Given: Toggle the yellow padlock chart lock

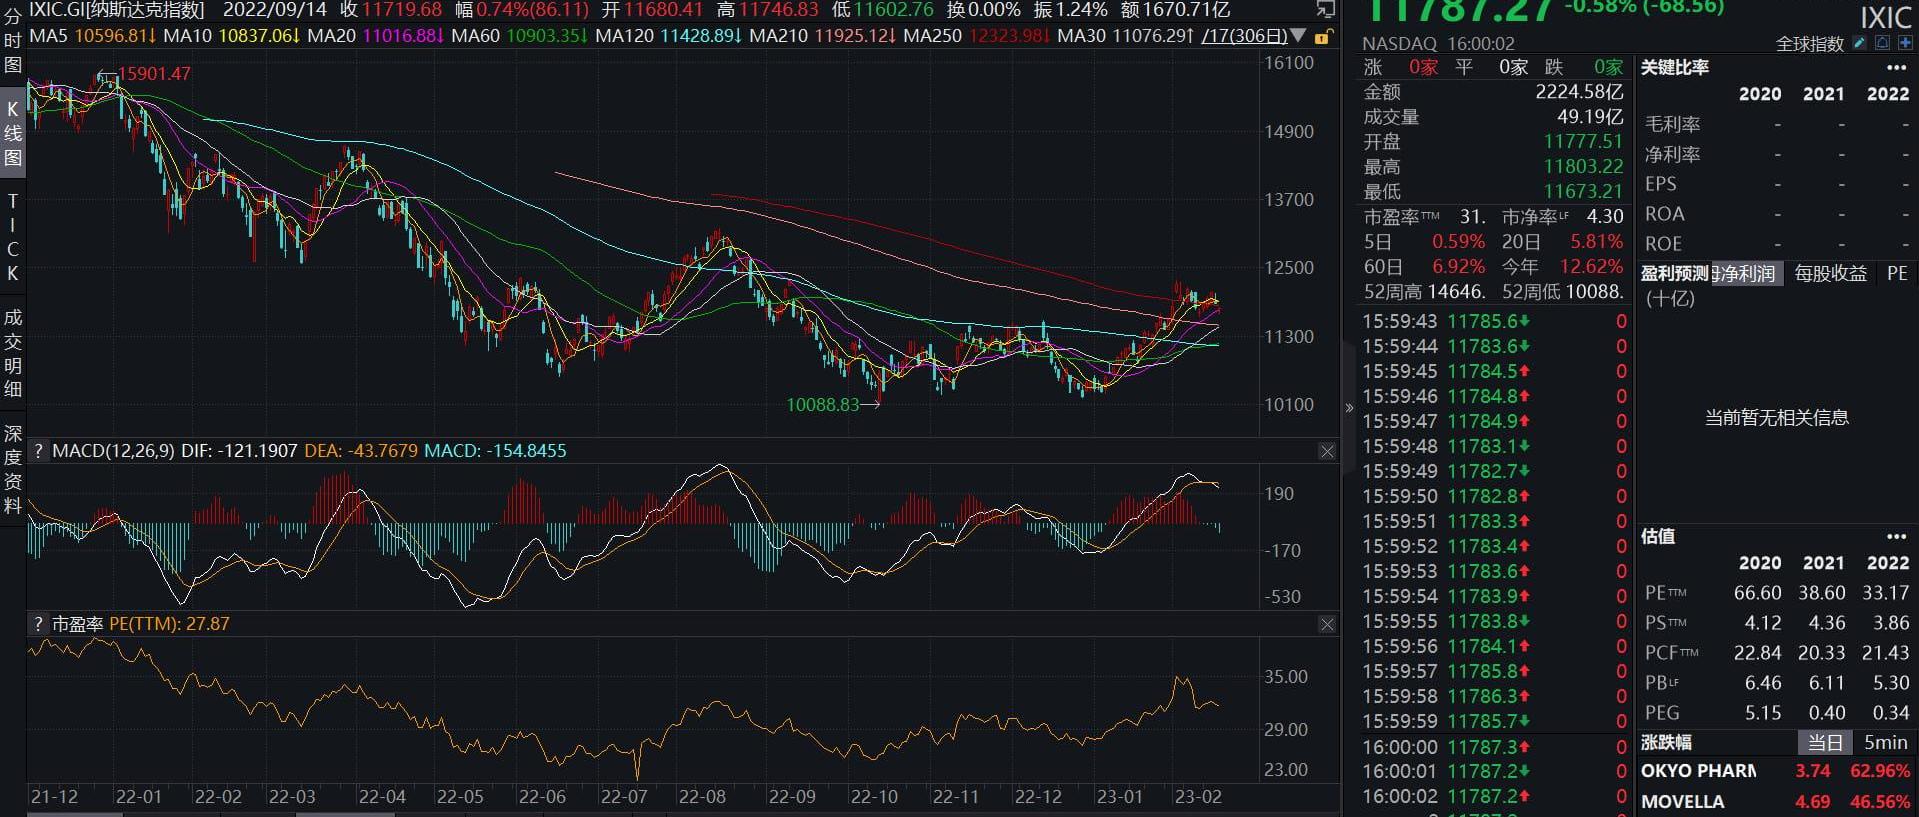Looking at the screenshot, I should [x=1322, y=37].
